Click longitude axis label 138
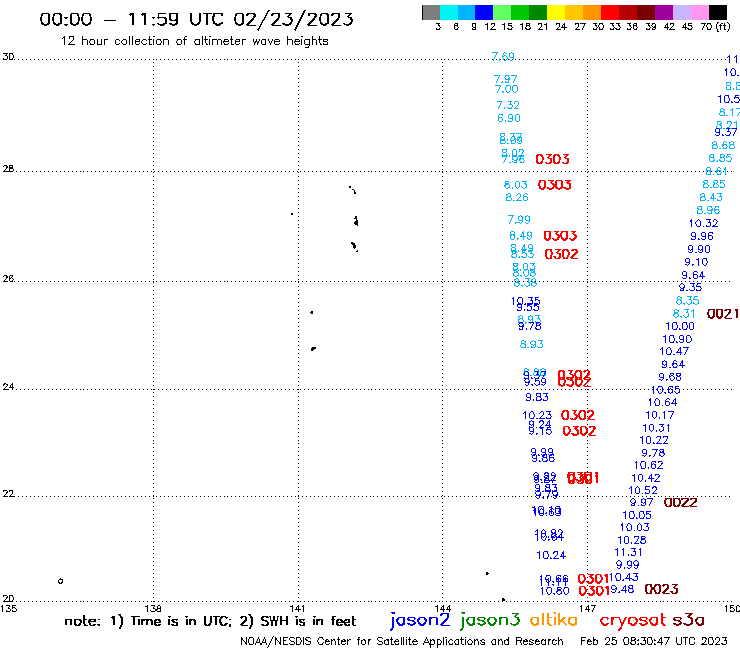The width and height of the screenshot is (740, 650). 153,608
